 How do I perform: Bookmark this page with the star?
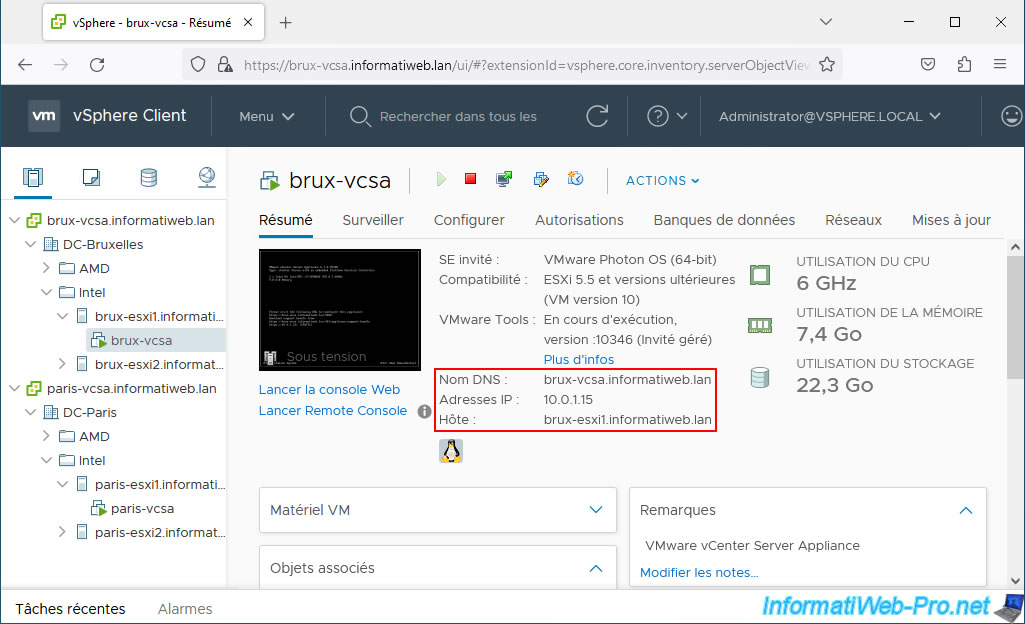pos(827,64)
